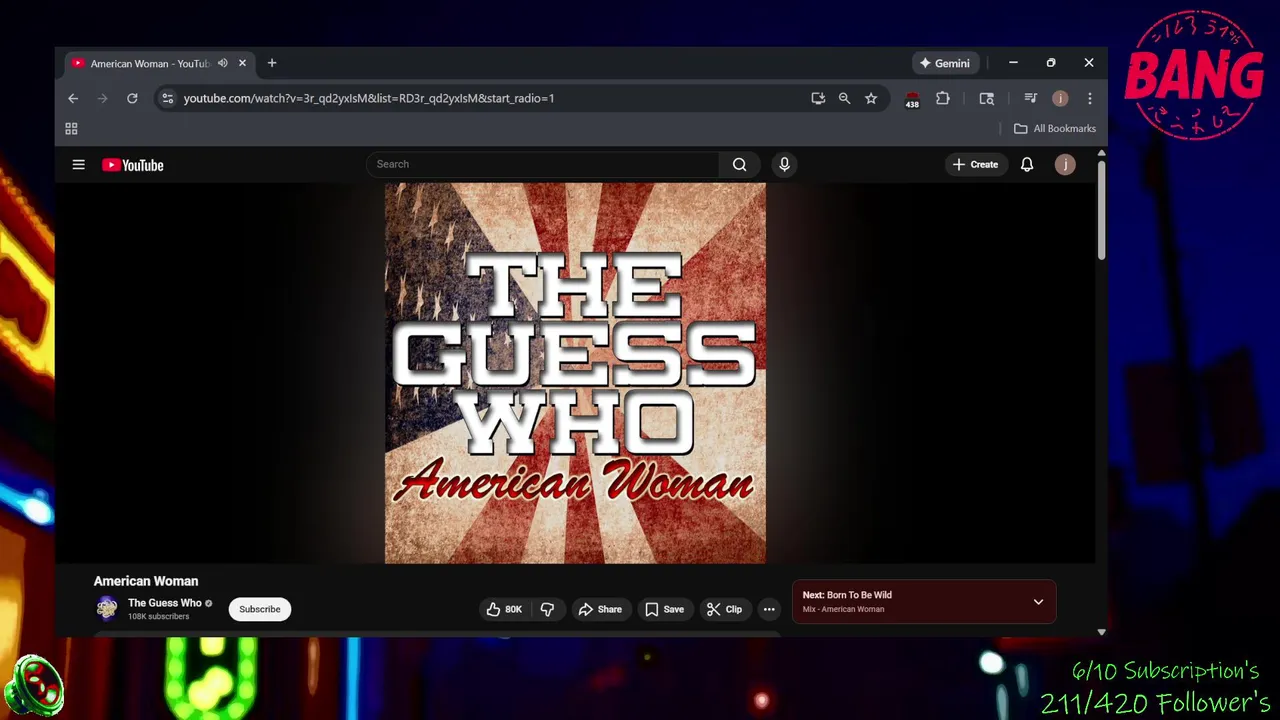The height and width of the screenshot is (720, 1280).
Task: Click the Google Lens search icon in toolbar
Action: pyautogui.click(x=987, y=98)
